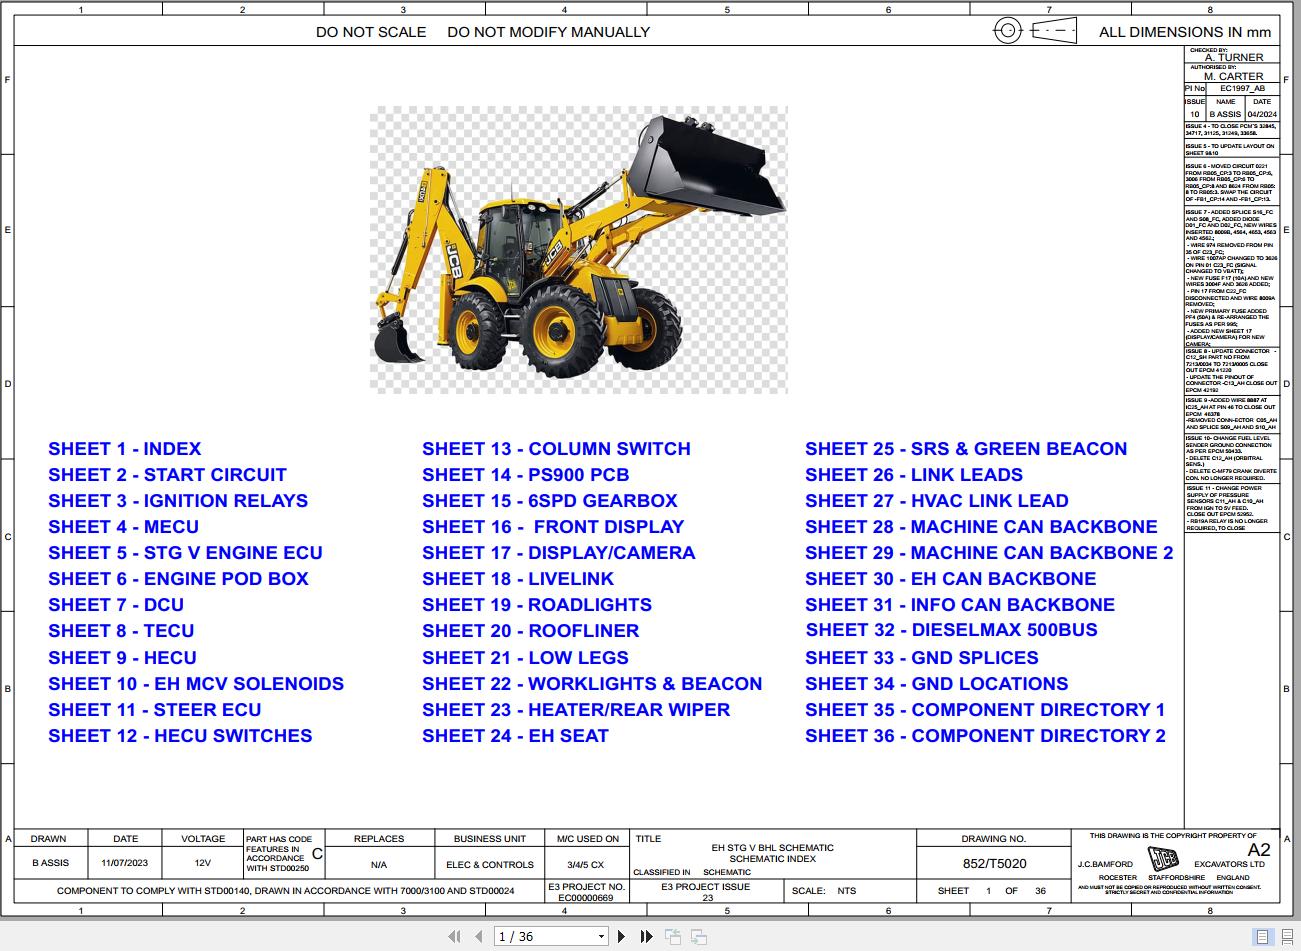Open SHEET 5 - STG V ENGINE ECU
Screen dimensions: 1301x951
[x=185, y=553]
